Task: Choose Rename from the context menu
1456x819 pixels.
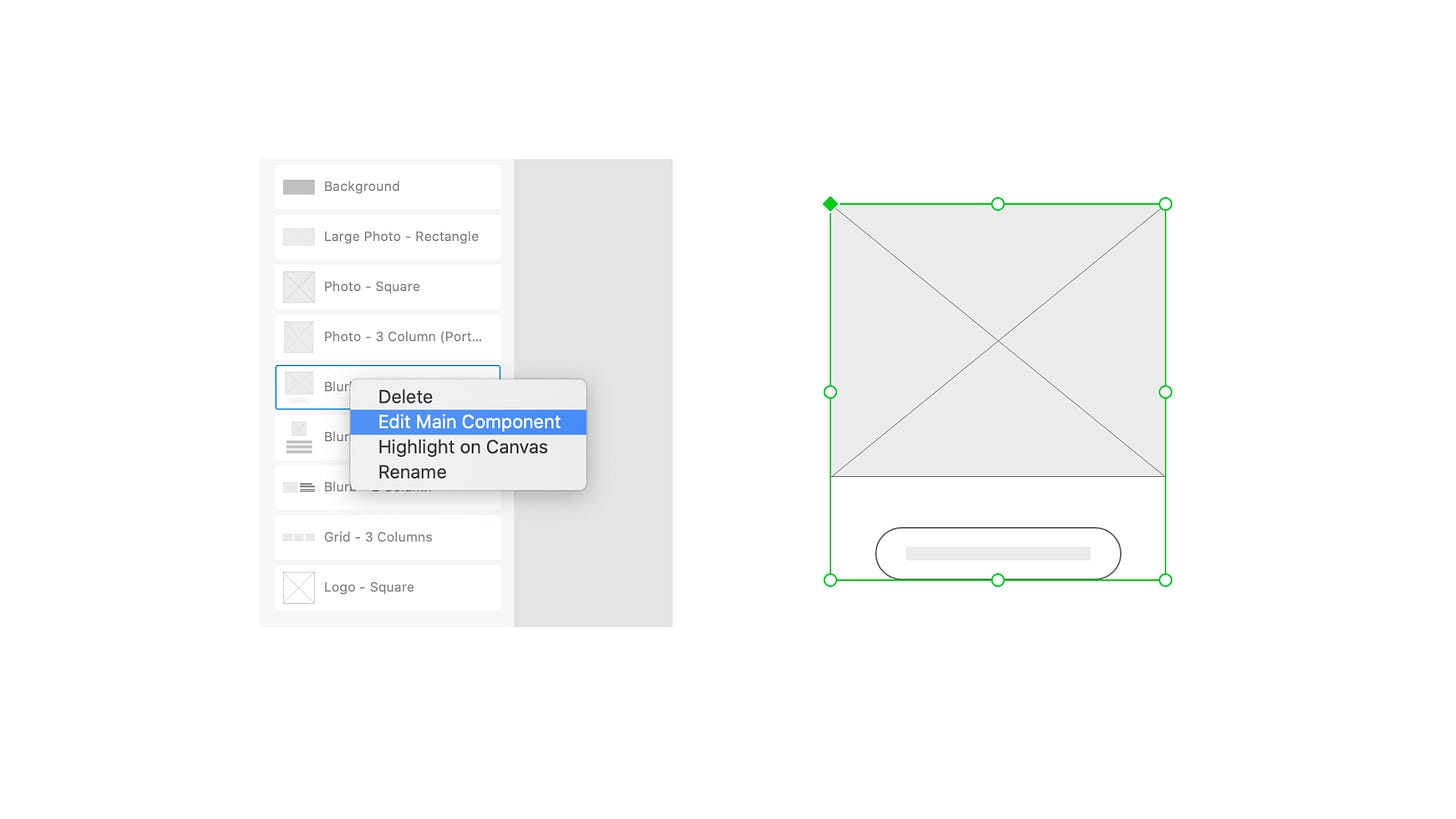Action: pyautogui.click(x=412, y=472)
